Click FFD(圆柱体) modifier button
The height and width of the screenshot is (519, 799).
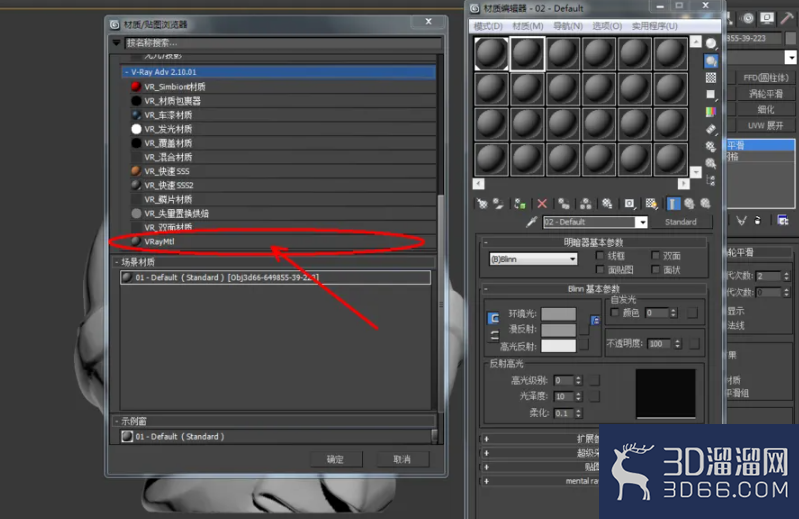pos(765,78)
